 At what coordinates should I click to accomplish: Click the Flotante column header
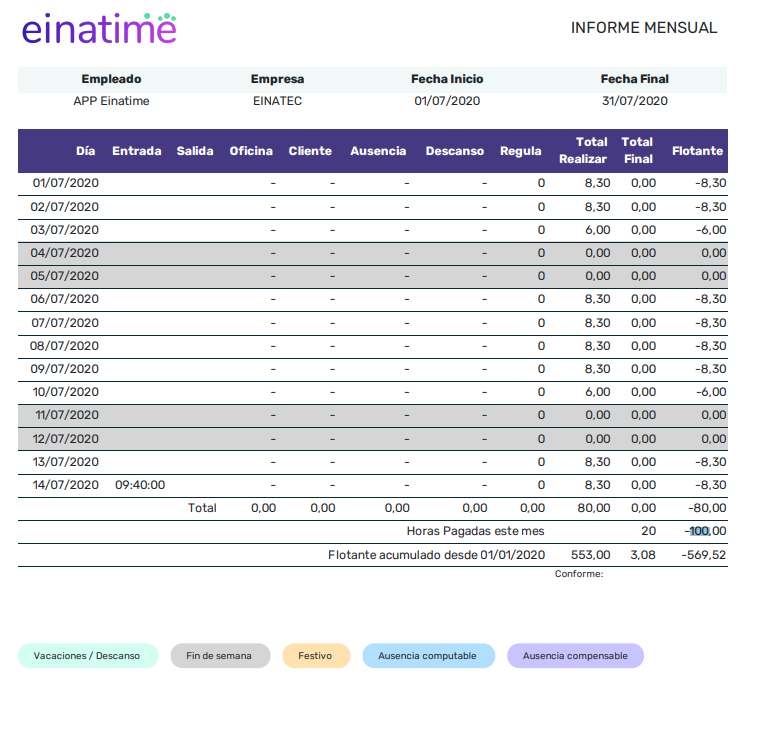697,151
